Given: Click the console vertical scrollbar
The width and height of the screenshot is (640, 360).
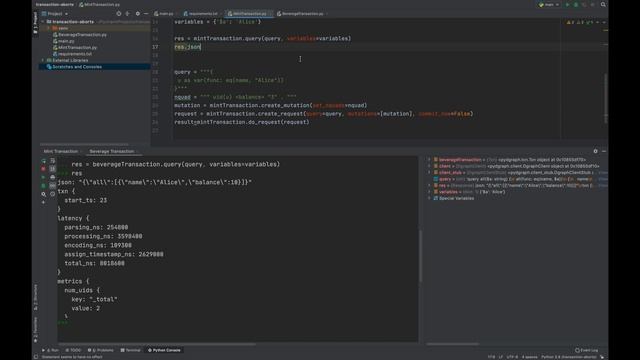Looking at the screenshot, I should 420,256.
